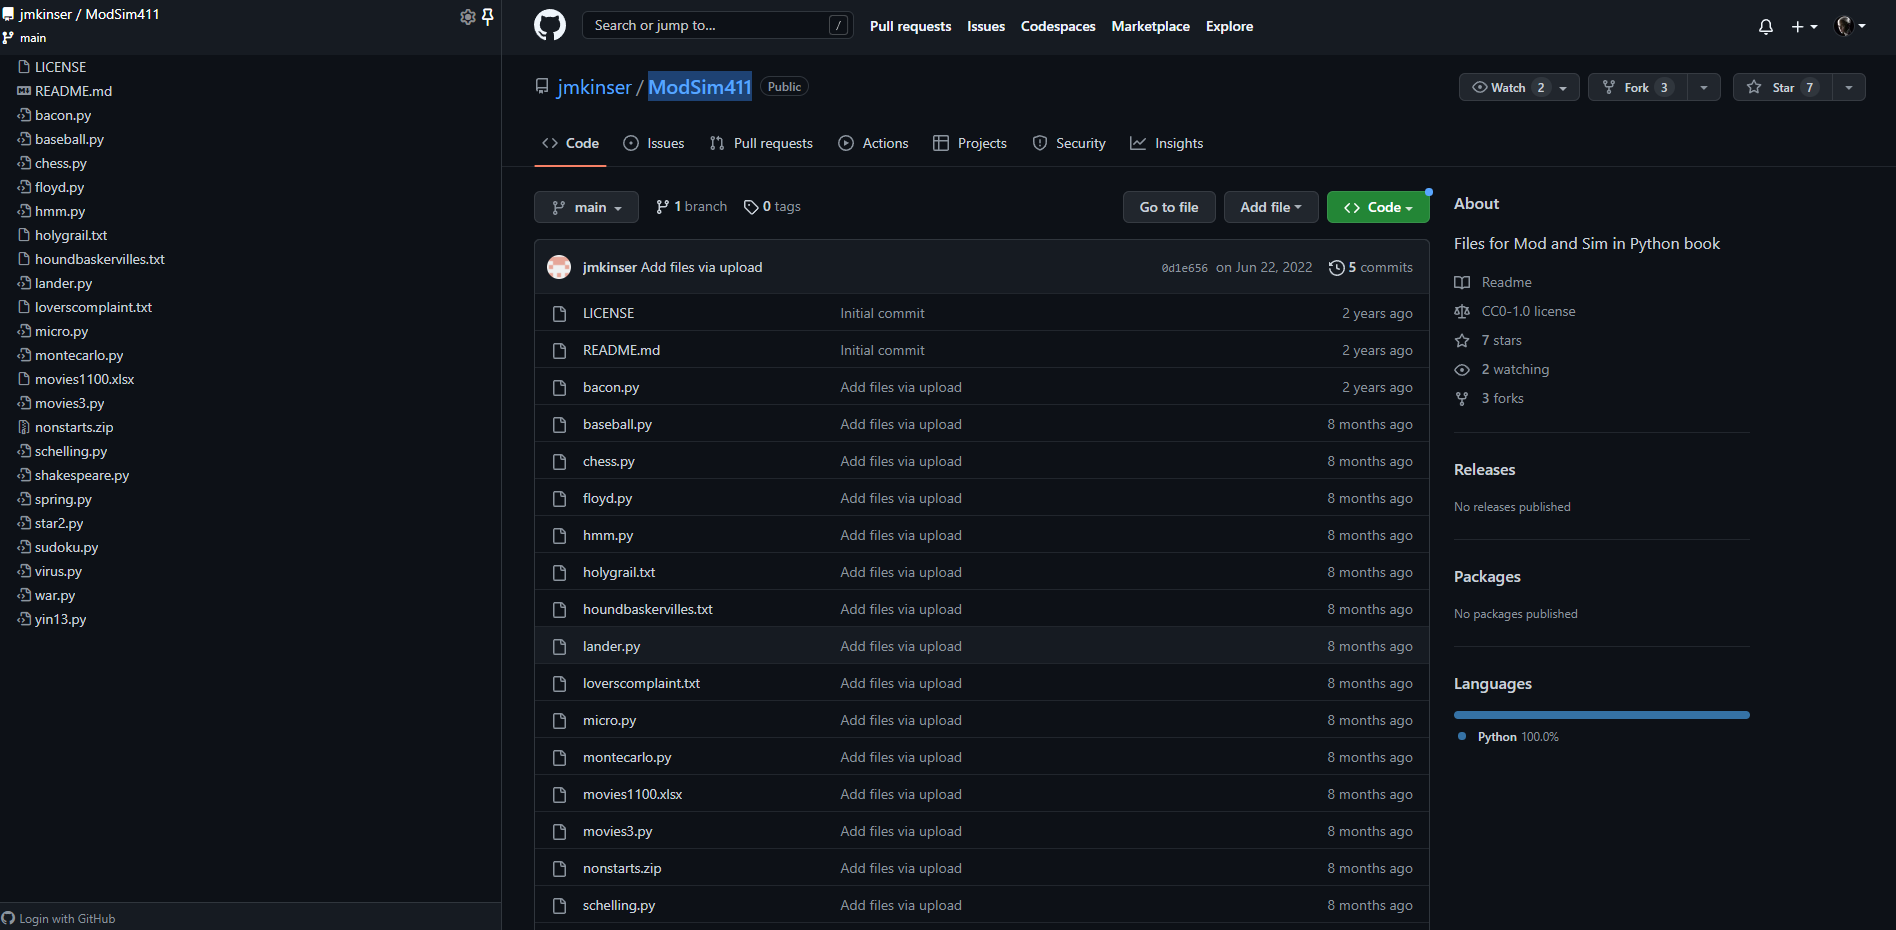
Task: Open the Pull requests repository tab
Action: pos(761,143)
